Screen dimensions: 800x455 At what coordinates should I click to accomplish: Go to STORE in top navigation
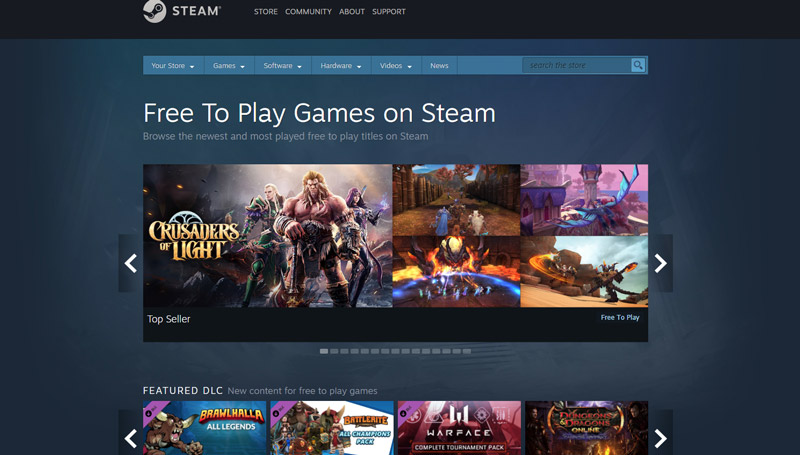tap(266, 11)
